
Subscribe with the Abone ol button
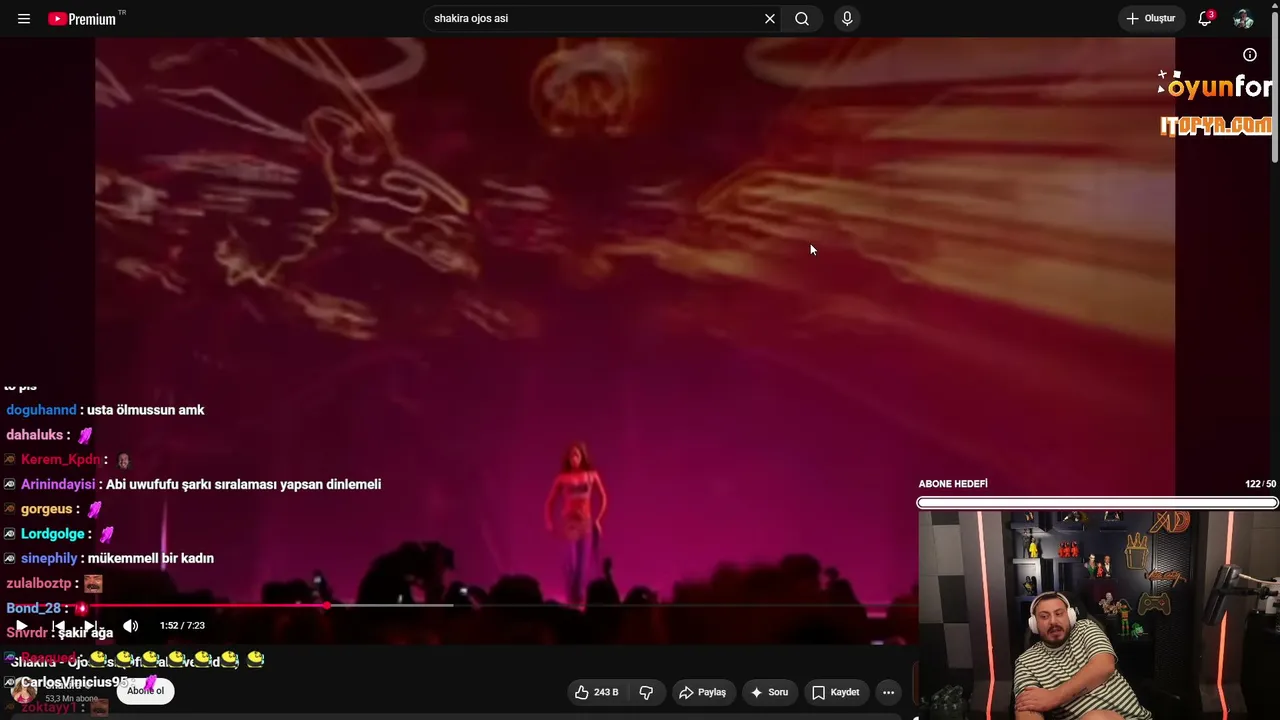click(145, 691)
